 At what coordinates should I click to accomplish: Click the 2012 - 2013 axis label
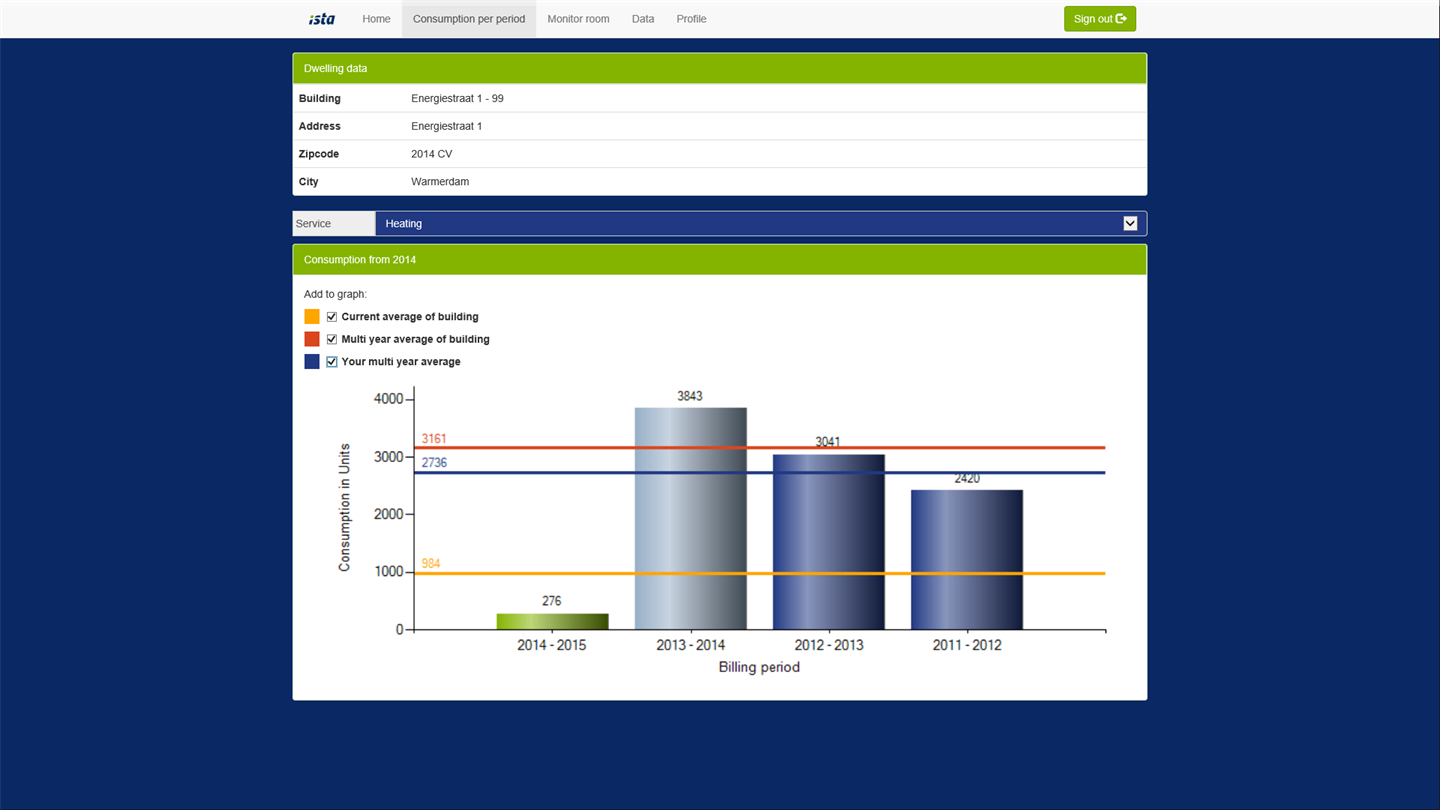pyautogui.click(x=829, y=645)
